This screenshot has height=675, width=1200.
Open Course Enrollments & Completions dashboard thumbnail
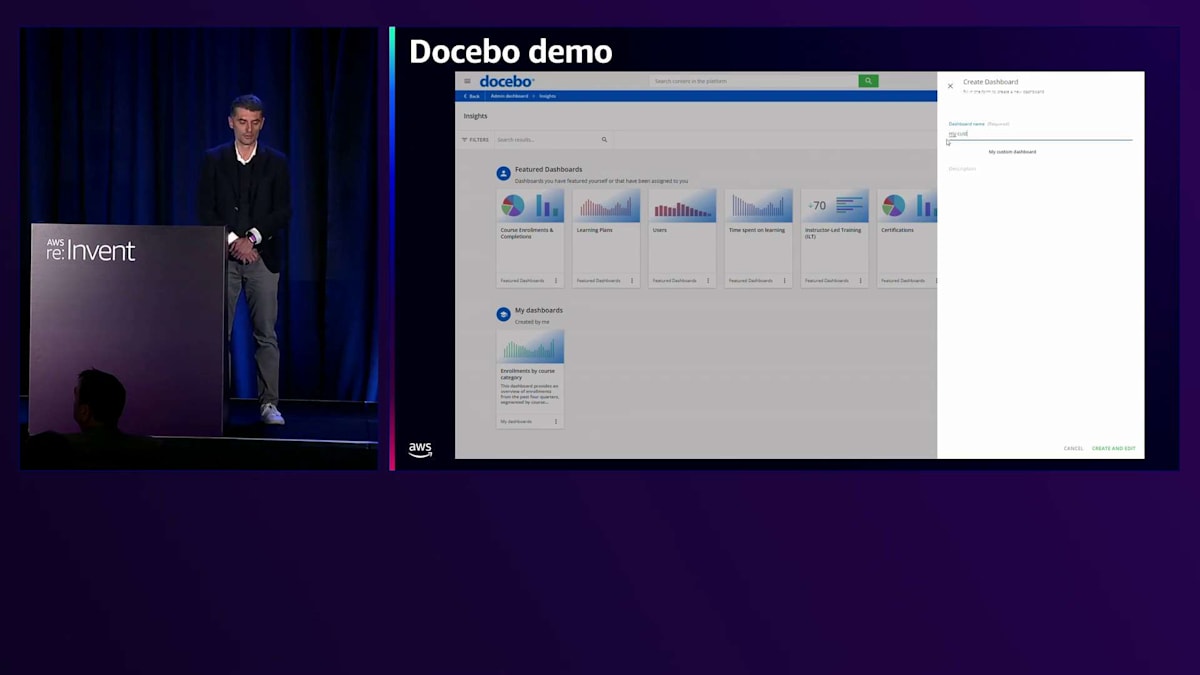(530, 206)
